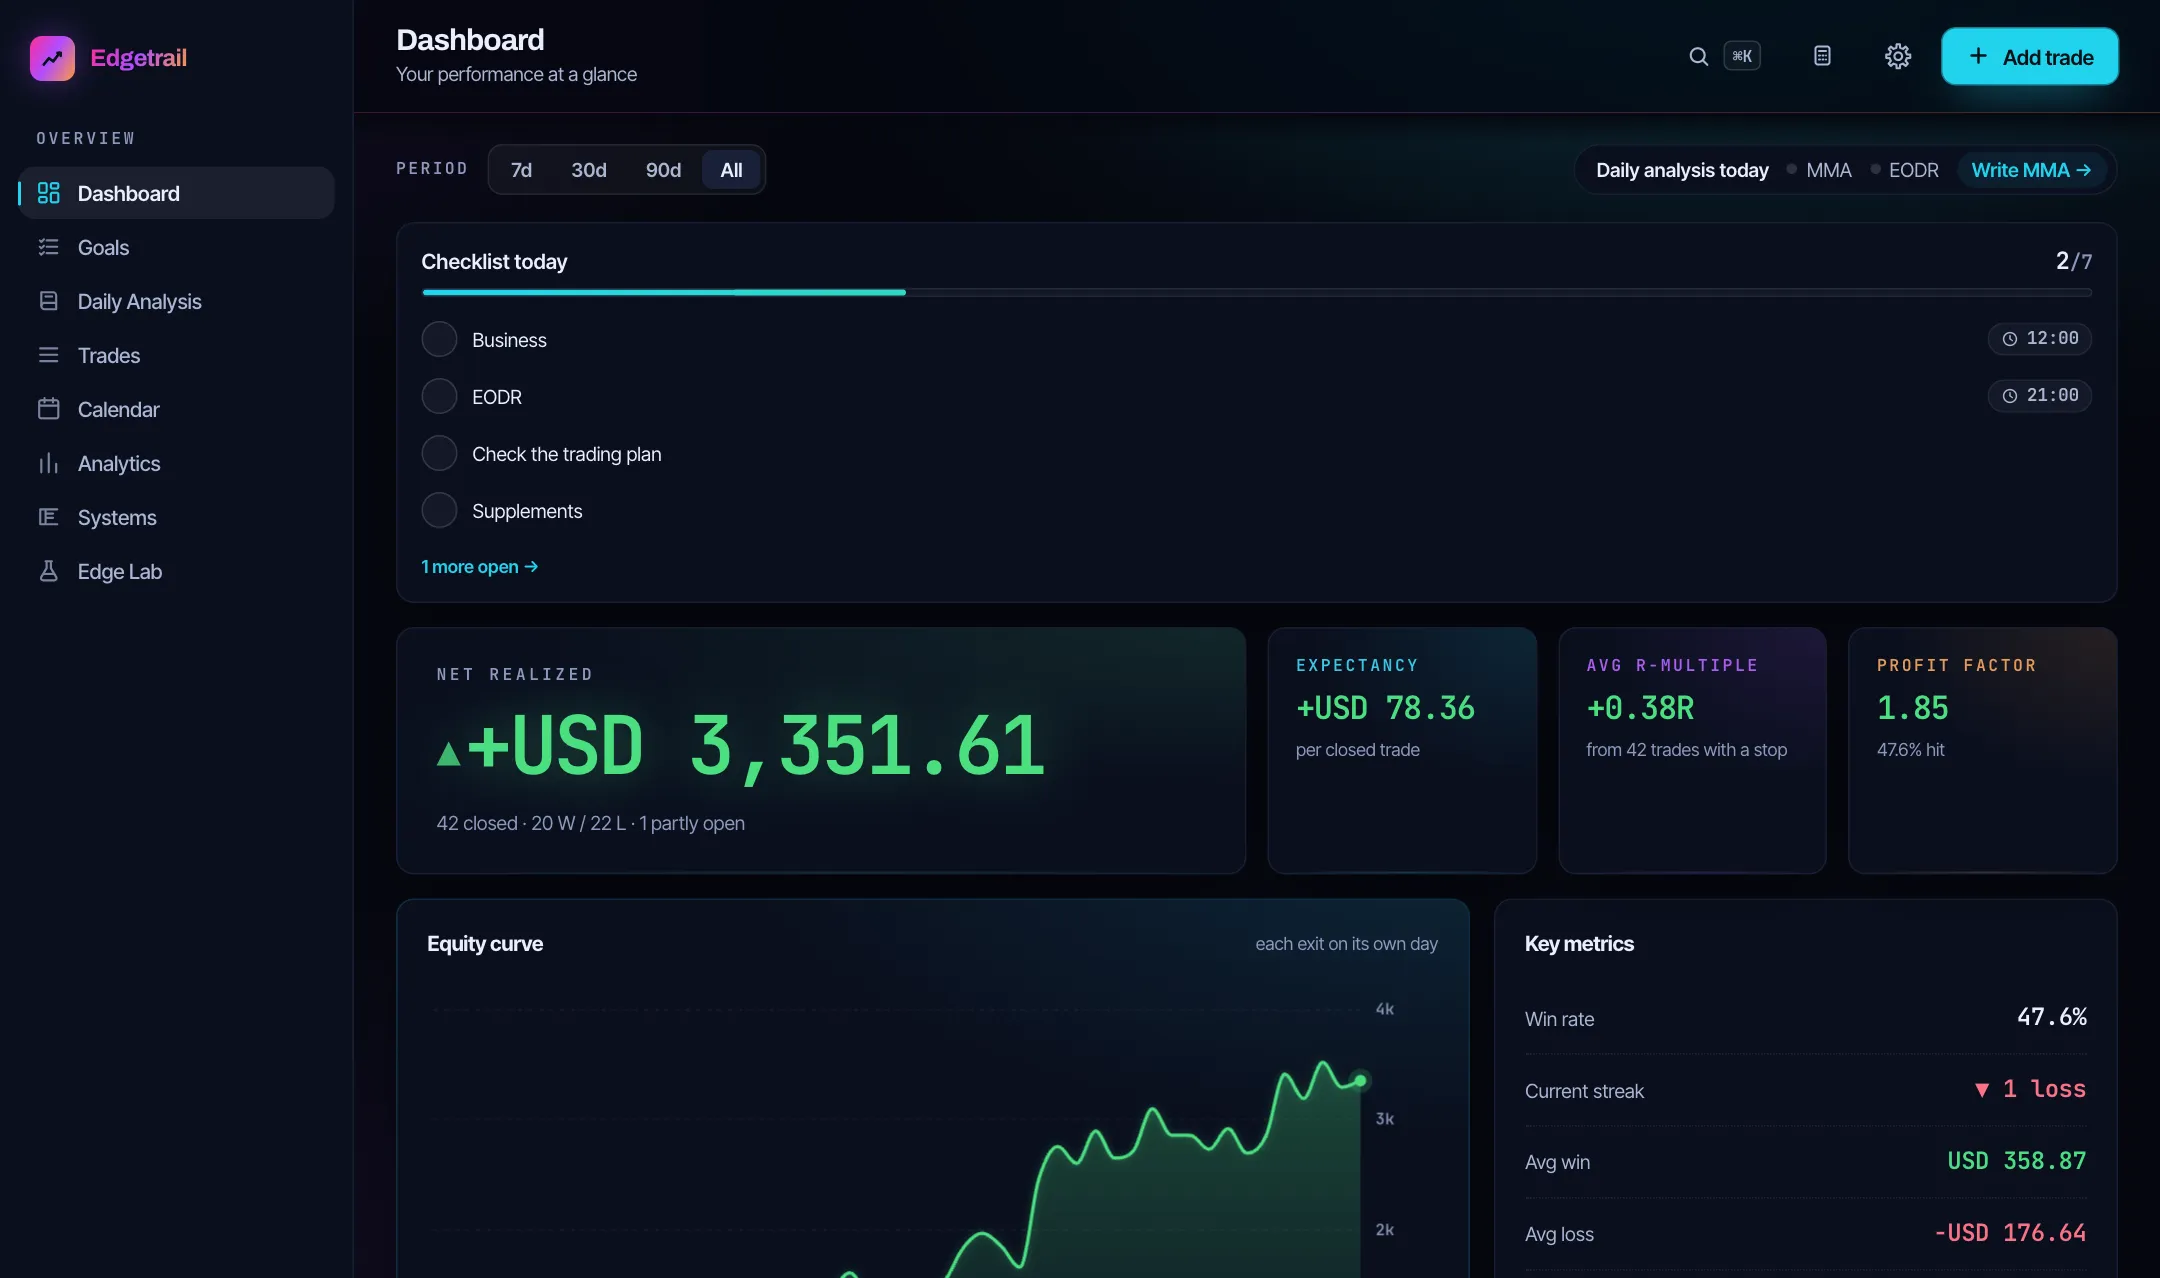
Task: Click the equity curve end point marker
Action: point(1360,1081)
